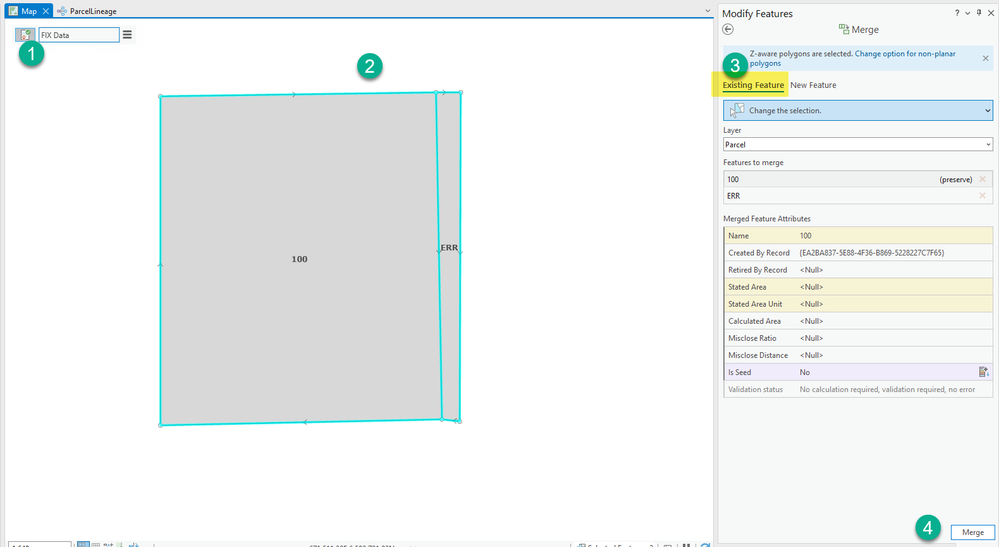This screenshot has width=999, height=547.
Task: Click the Merge button
Action: 972,532
